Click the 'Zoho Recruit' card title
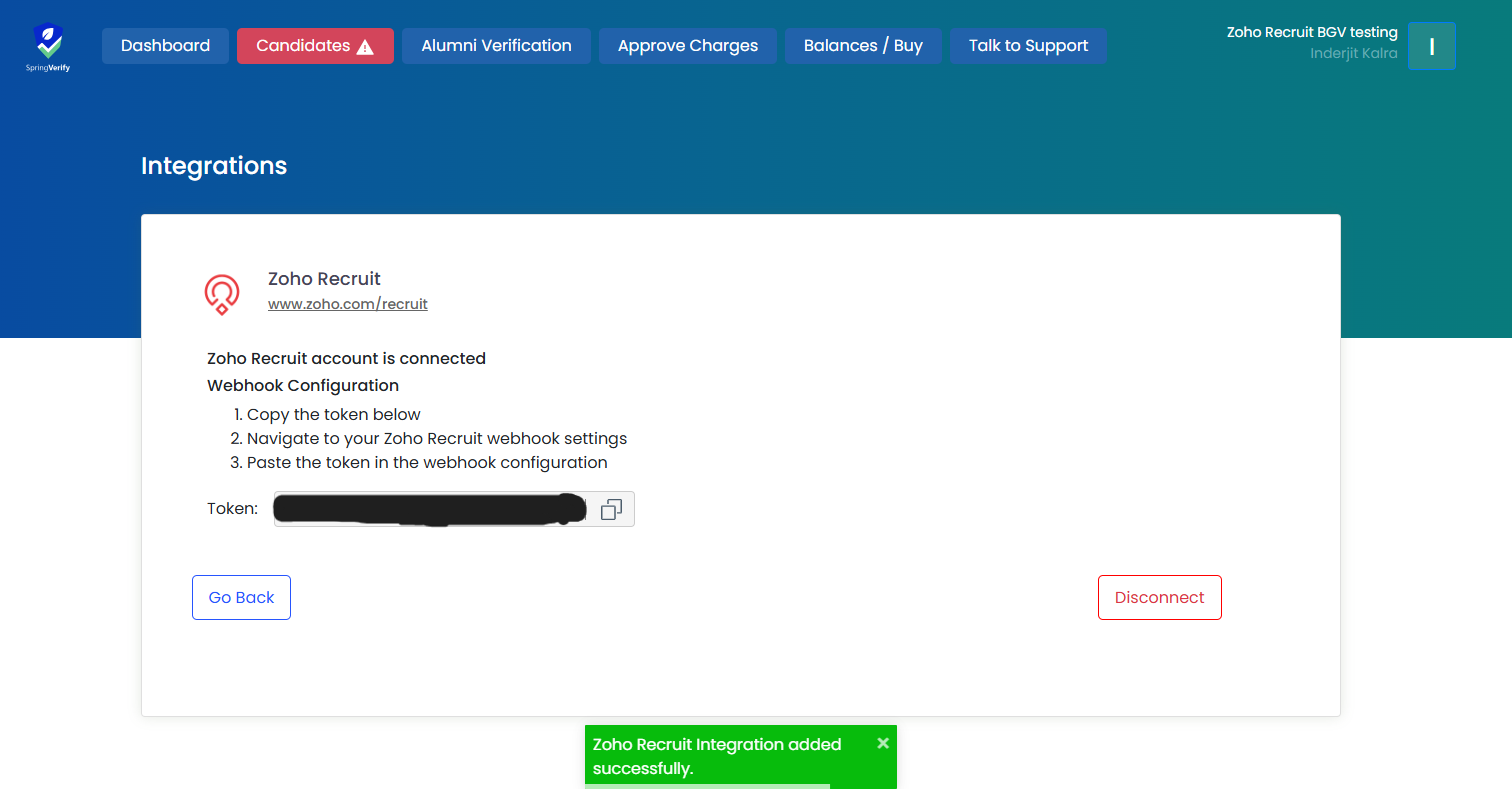Image resolution: width=1512 pixels, height=789 pixels. click(324, 279)
